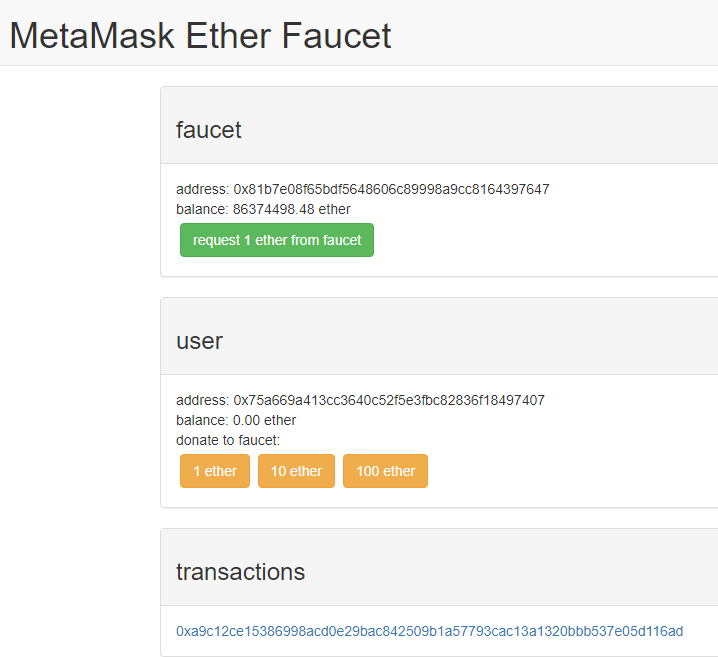The image size is (718, 657).
Task: Click the user address value 0x75a669a4…
Action: click(389, 400)
